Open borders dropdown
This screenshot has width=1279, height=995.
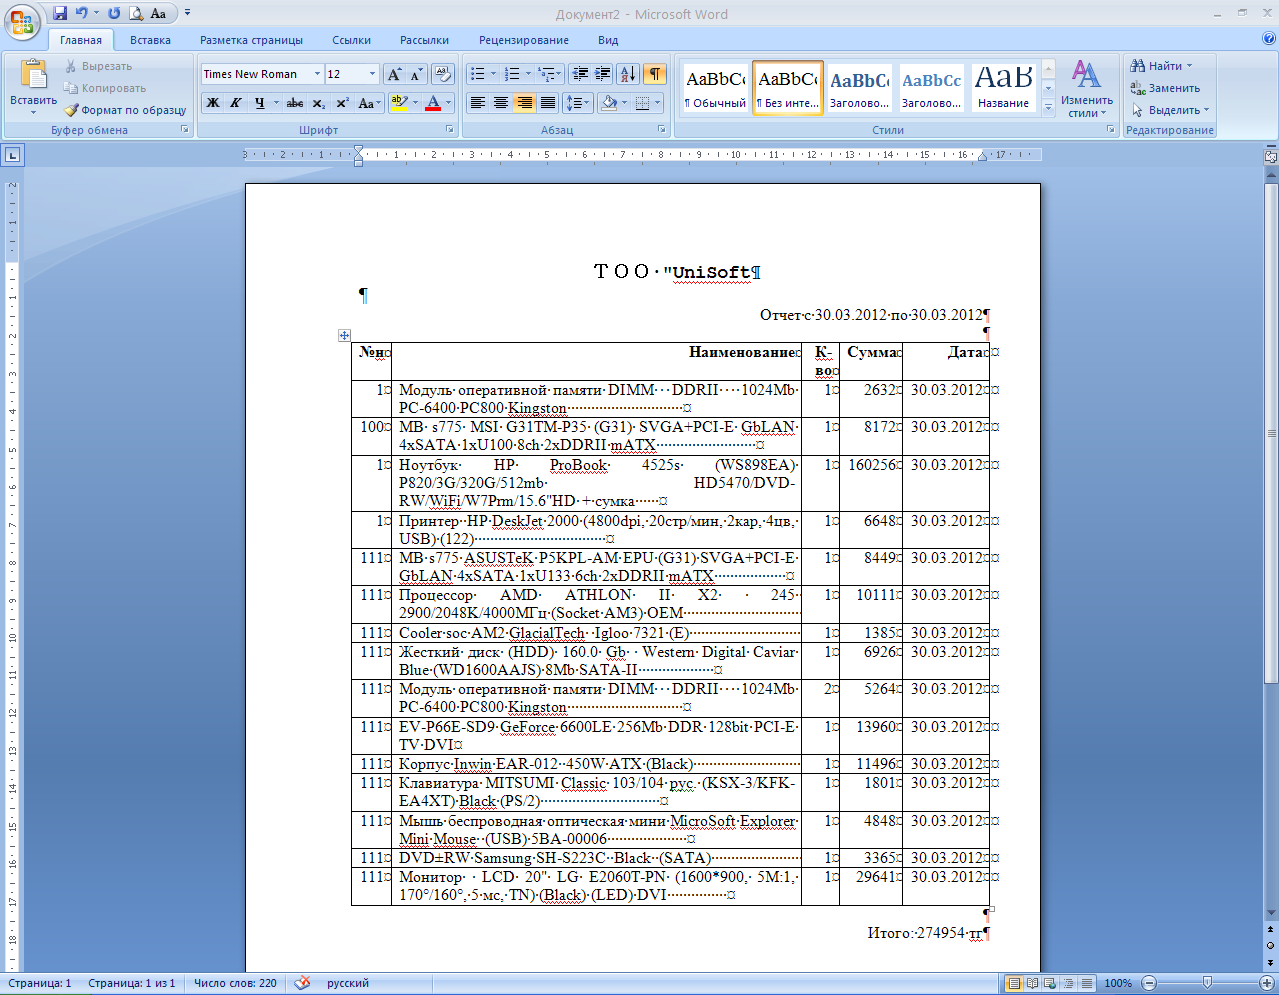coord(658,103)
